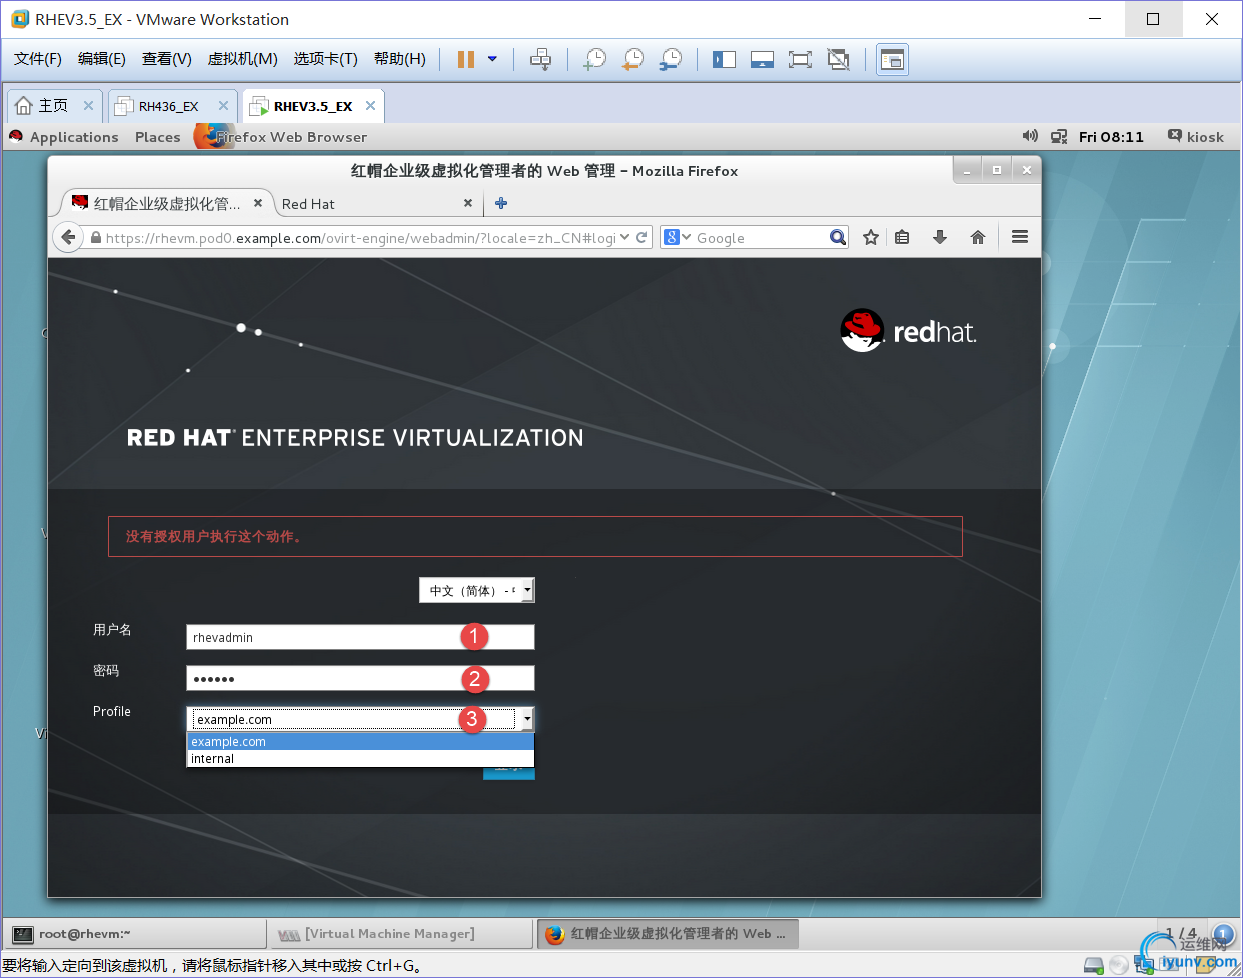Image resolution: width=1243 pixels, height=978 pixels.
Task: Toggle Profile dropdown showing example.com
Action: click(360, 719)
